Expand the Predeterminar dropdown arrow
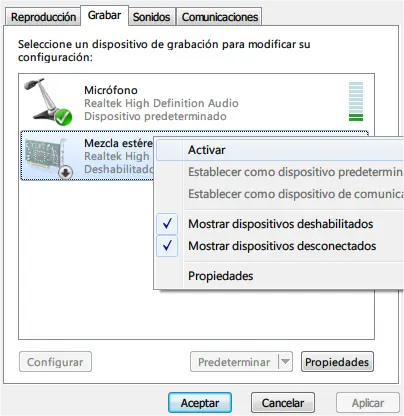This screenshot has width=404, height=416. click(285, 362)
